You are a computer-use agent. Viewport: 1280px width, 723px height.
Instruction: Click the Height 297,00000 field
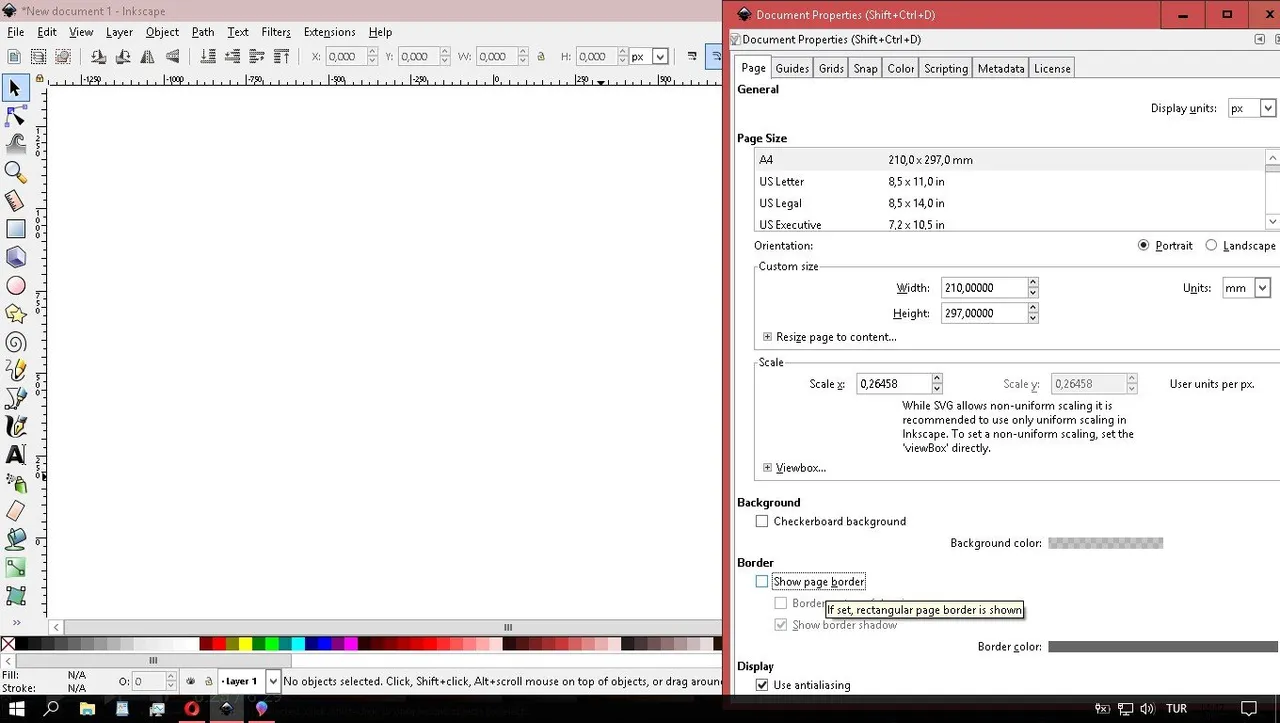point(984,313)
